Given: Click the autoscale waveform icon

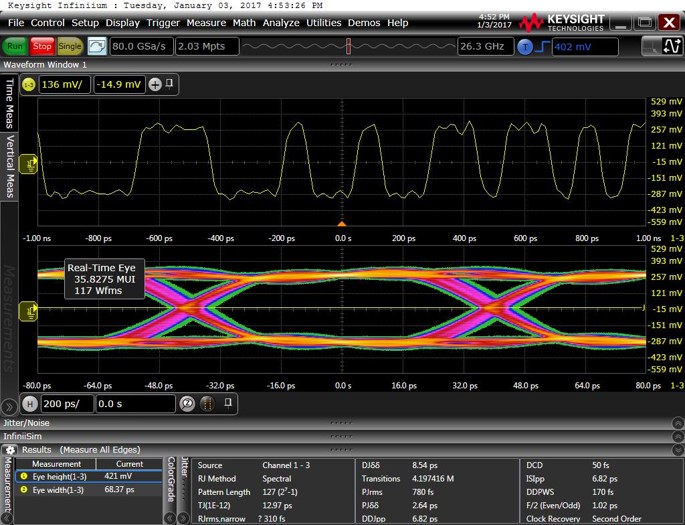Looking at the screenshot, I should 97,46.
